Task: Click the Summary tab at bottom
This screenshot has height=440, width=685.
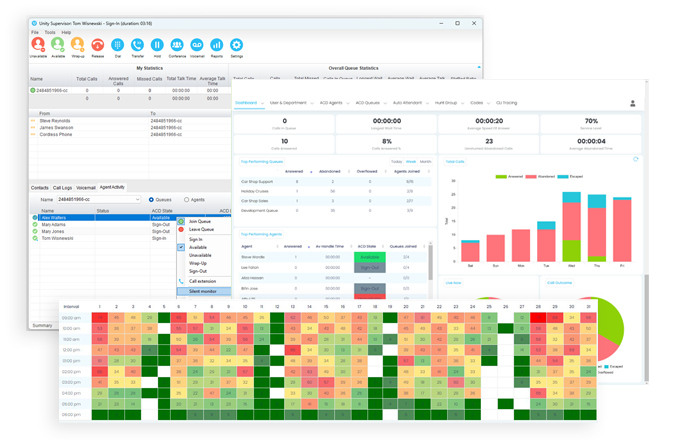Action: click(x=42, y=326)
